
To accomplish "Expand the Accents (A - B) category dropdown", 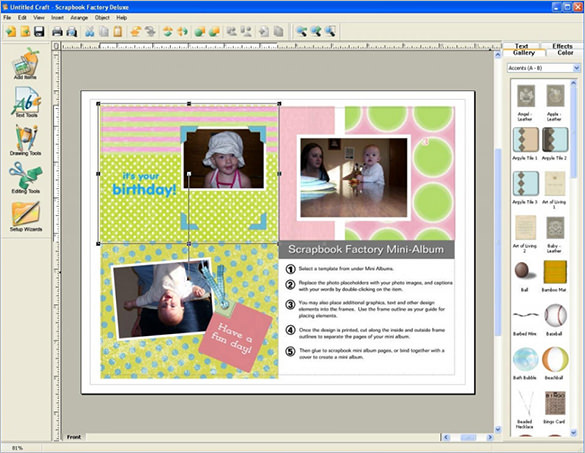I will [576, 68].
